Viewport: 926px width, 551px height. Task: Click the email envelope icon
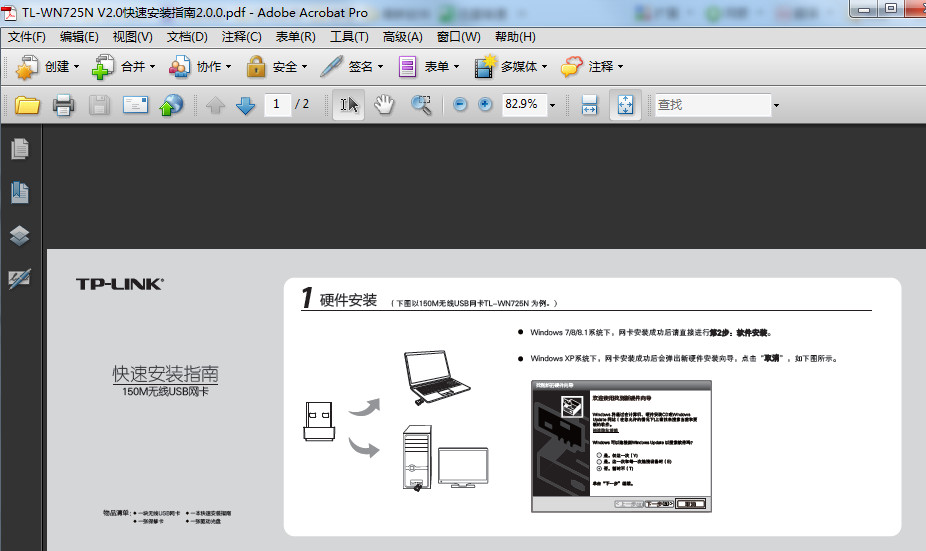135,105
